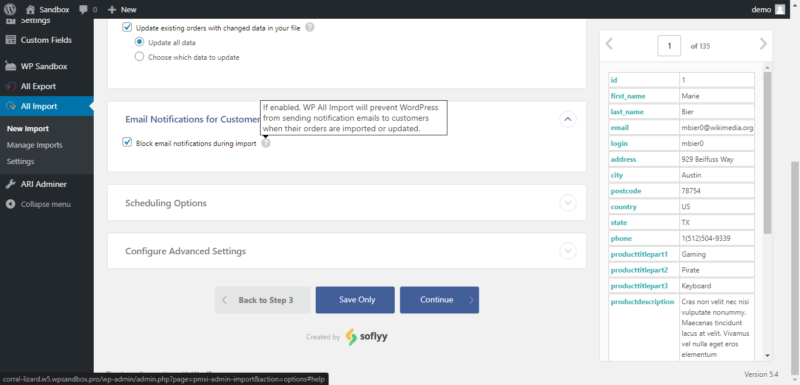Click the Soflyy logo

(366, 337)
